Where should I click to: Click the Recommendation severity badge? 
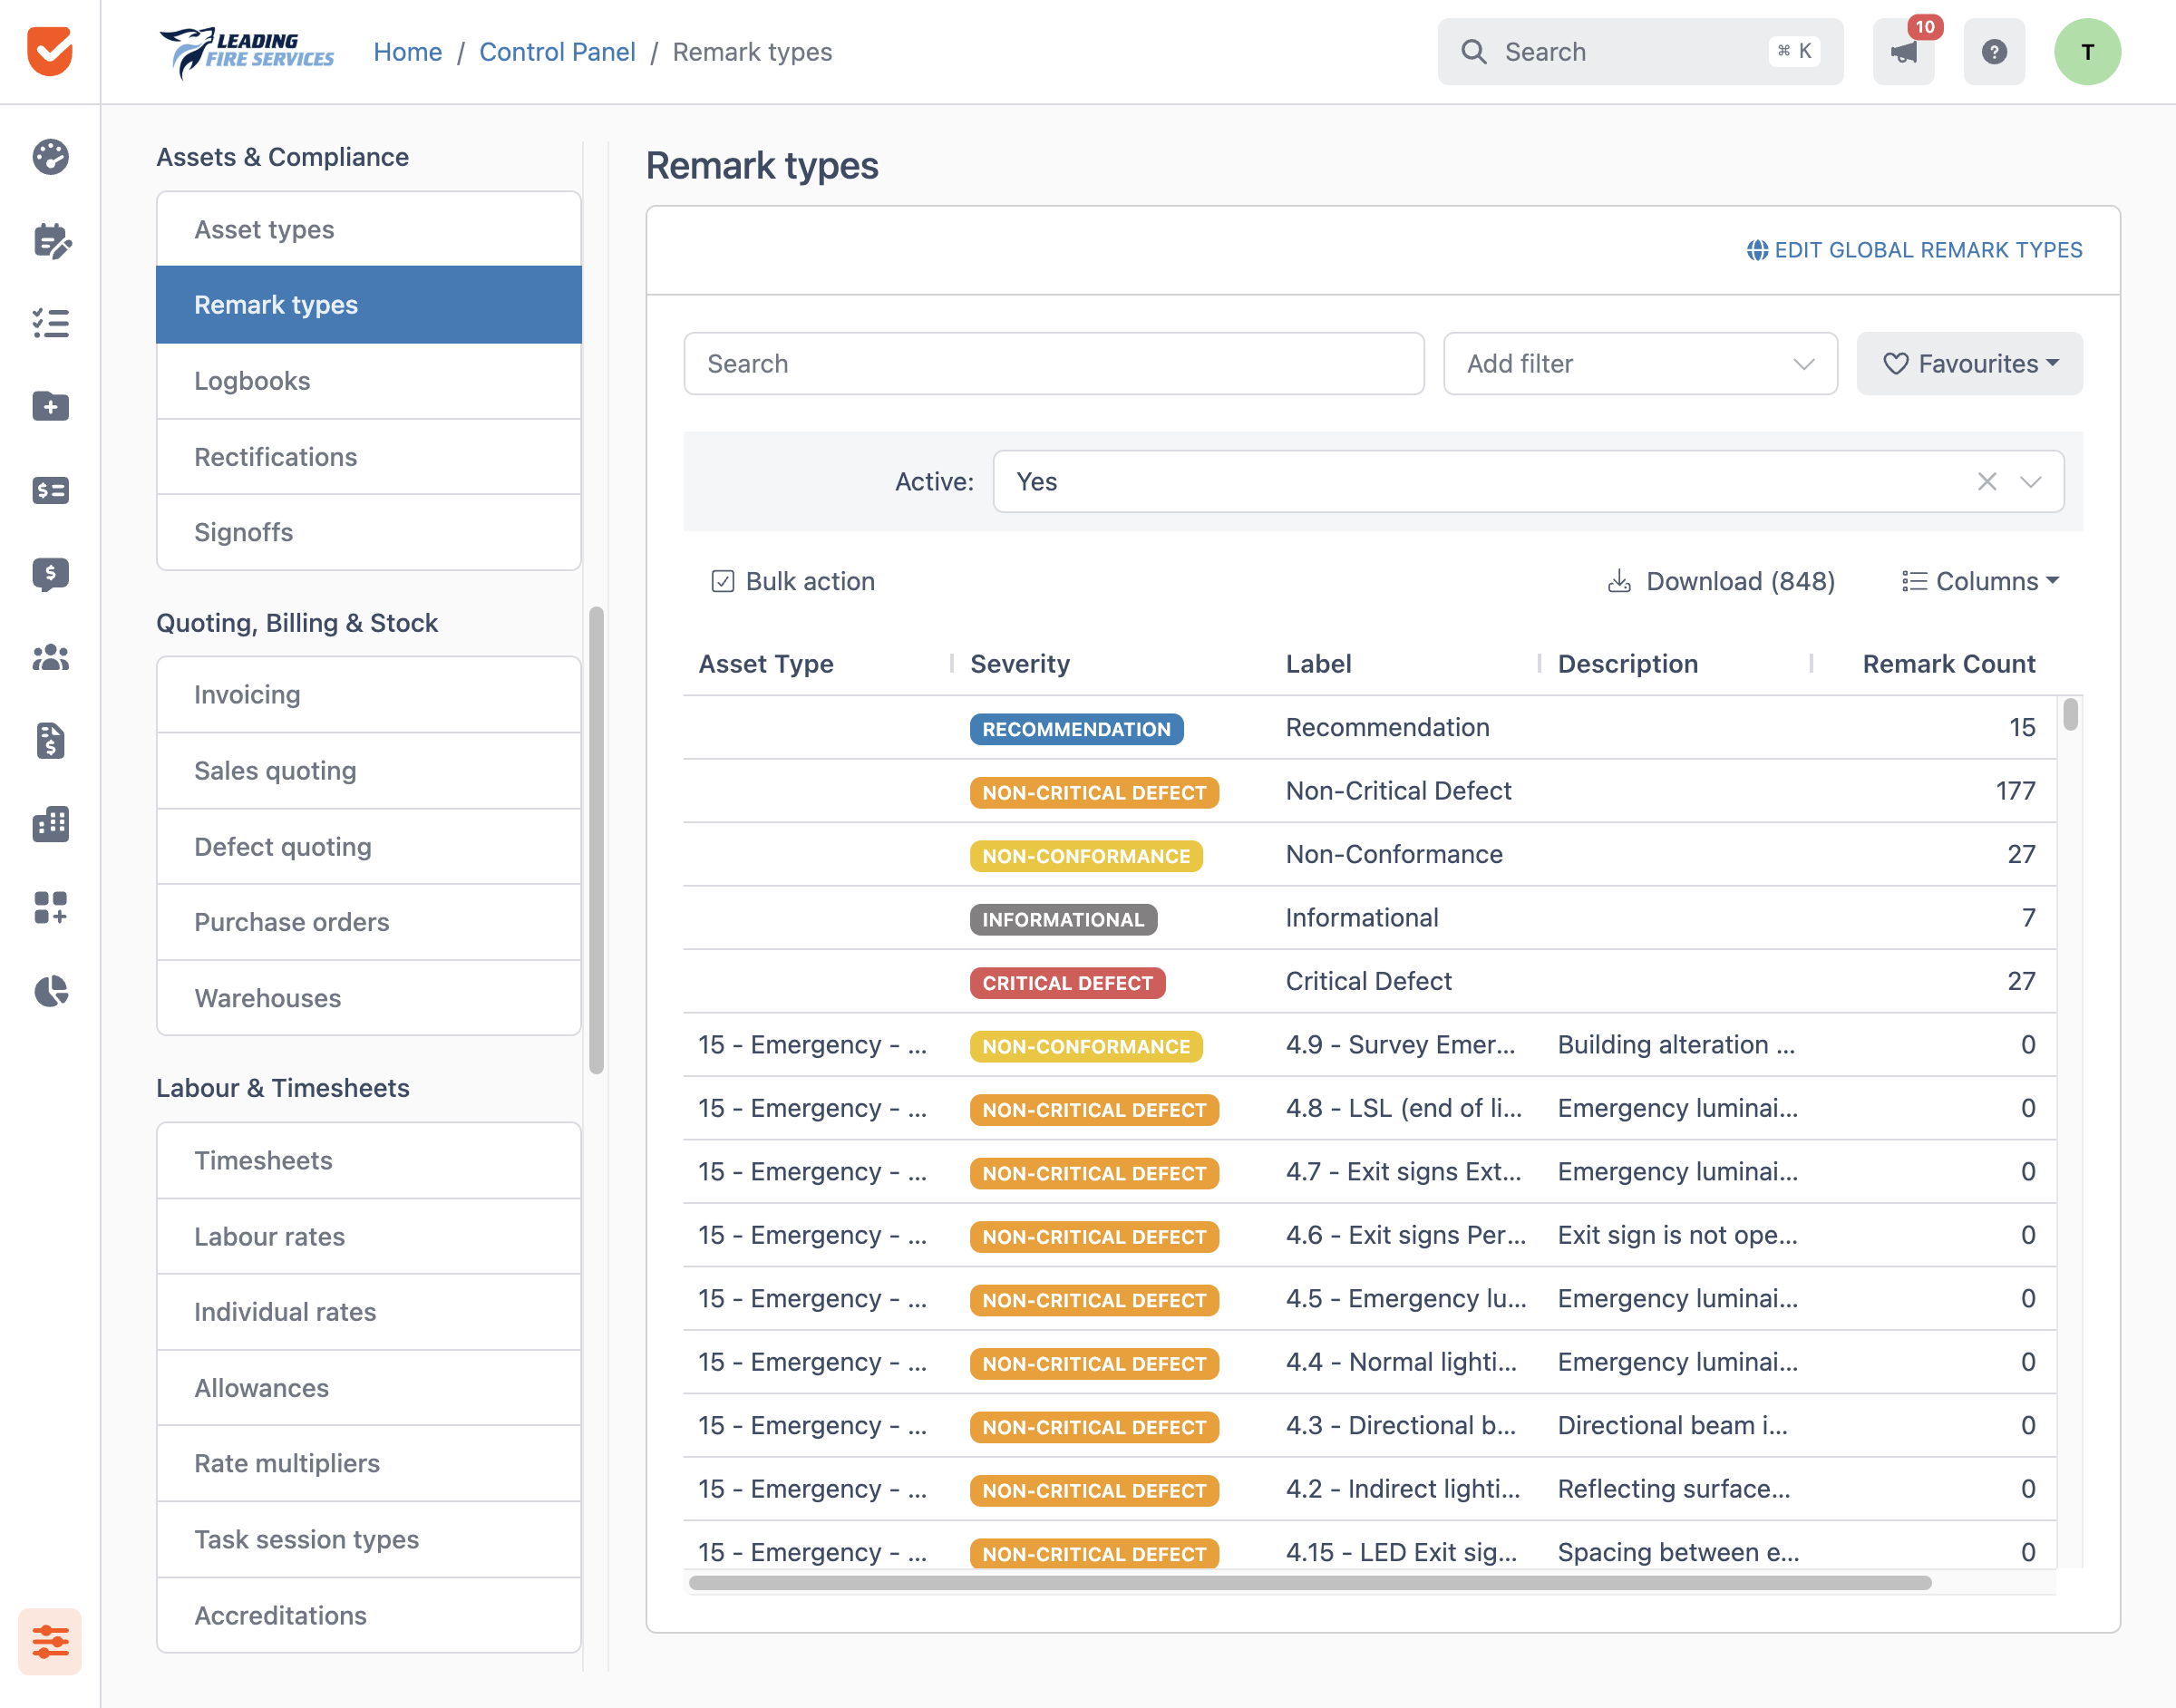(1076, 729)
